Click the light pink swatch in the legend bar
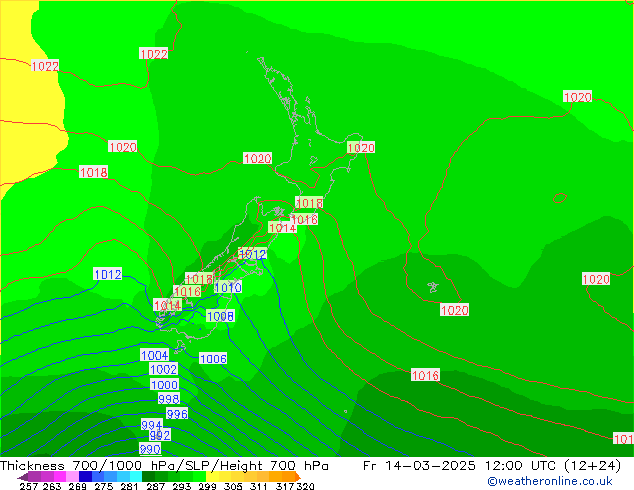Screen dimensions: 634x490 (73, 476)
